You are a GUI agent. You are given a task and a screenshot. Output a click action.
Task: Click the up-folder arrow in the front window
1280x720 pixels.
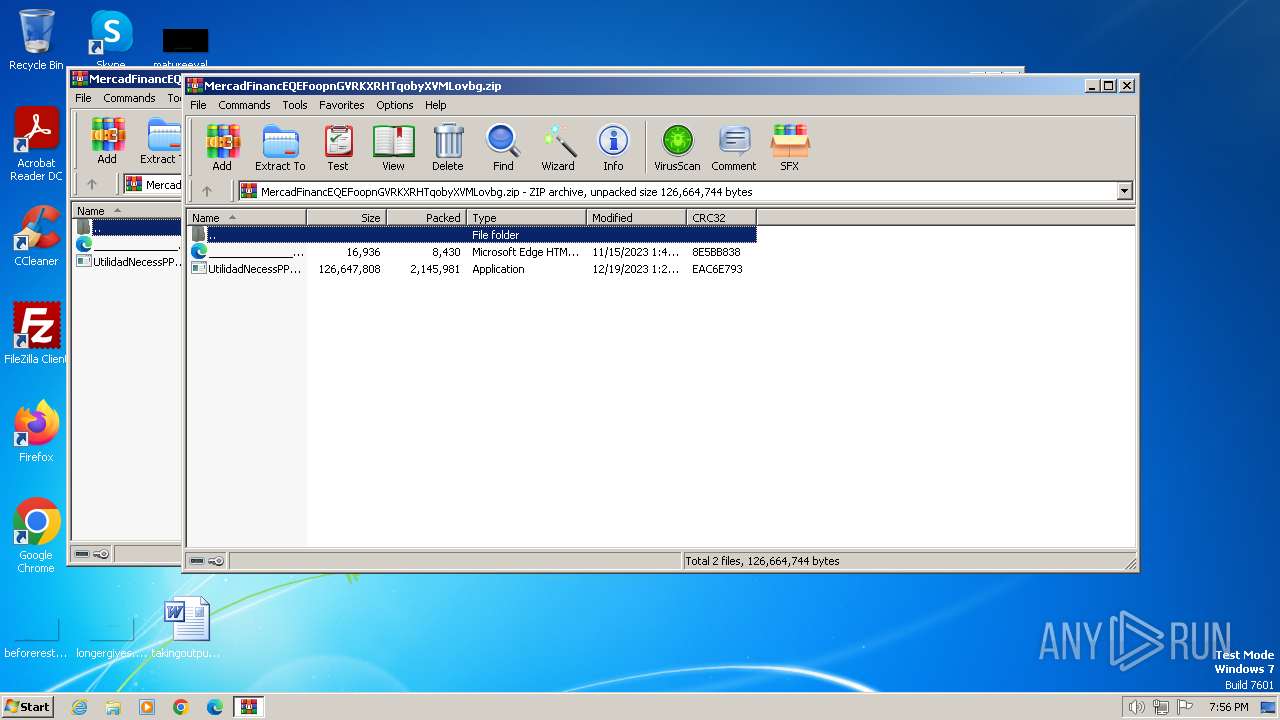point(207,191)
